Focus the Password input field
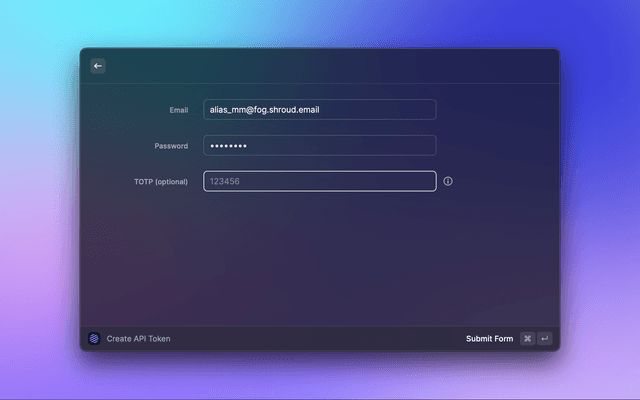The width and height of the screenshot is (640, 400). 319,146
